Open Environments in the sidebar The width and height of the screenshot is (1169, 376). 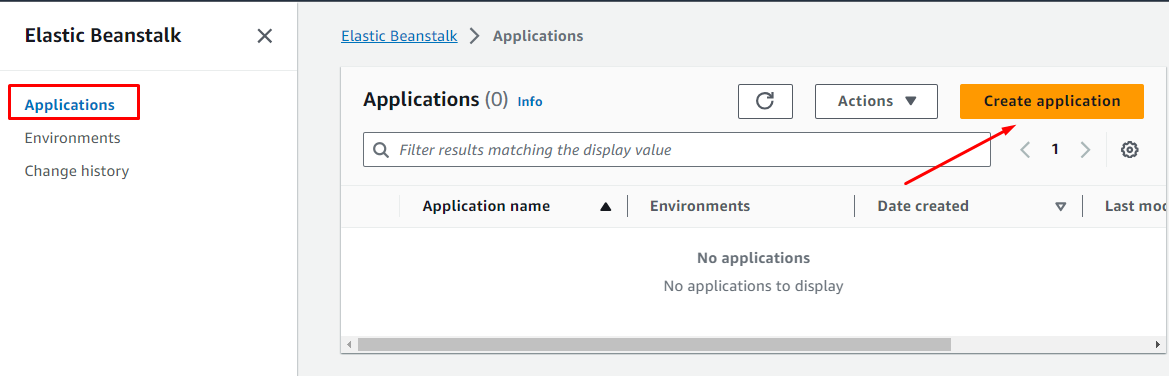[x=72, y=138]
